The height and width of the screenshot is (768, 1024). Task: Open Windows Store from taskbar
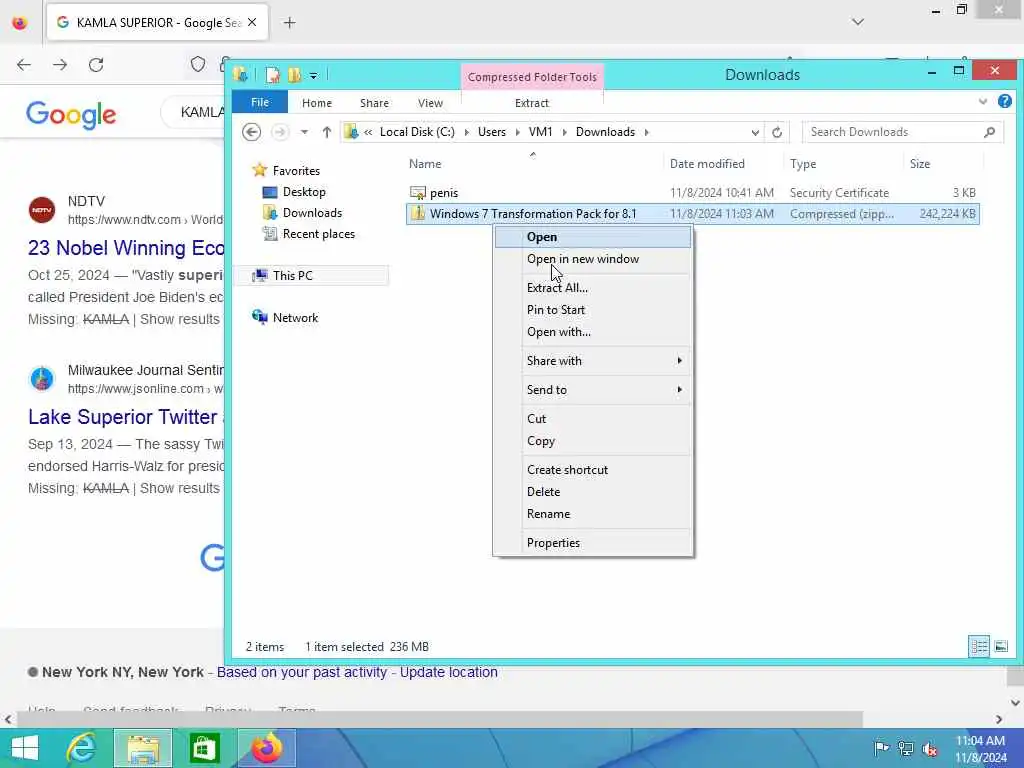point(204,748)
